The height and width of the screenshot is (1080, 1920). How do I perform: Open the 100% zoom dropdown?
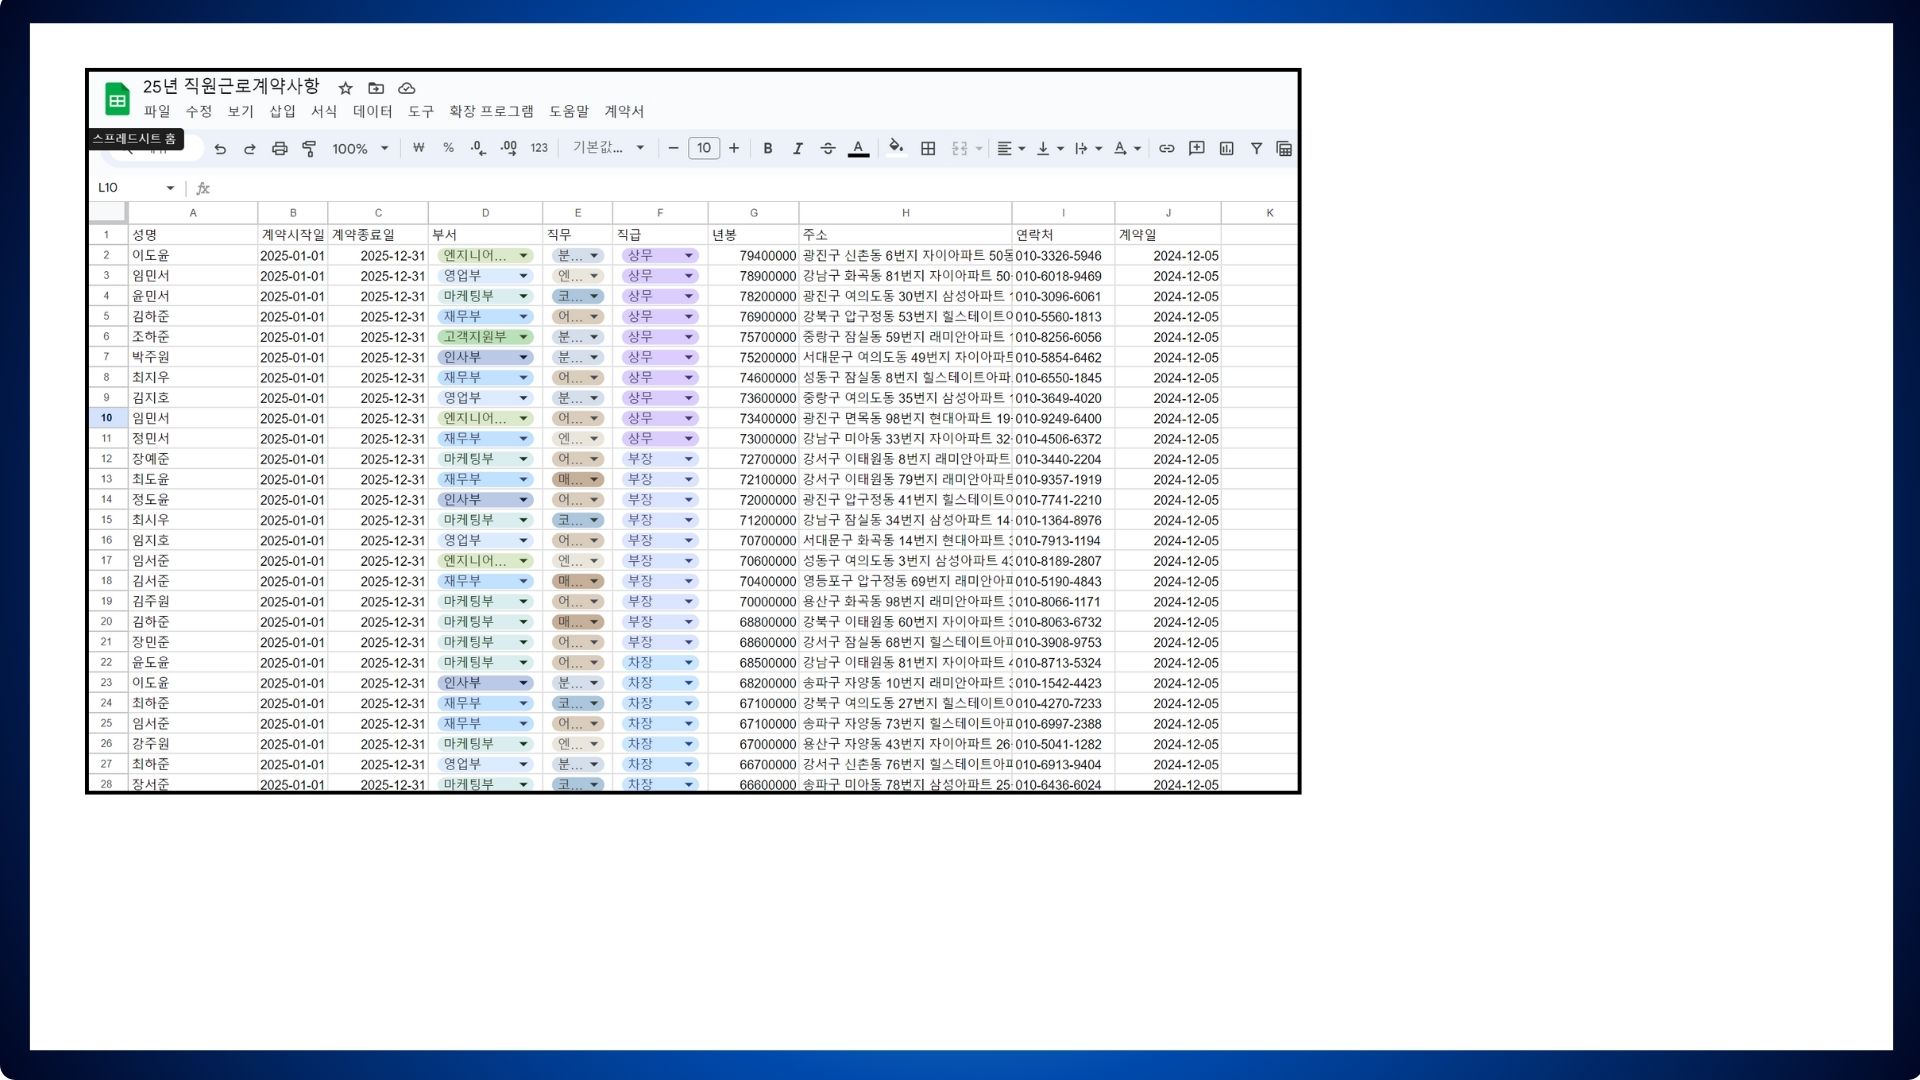(x=360, y=149)
